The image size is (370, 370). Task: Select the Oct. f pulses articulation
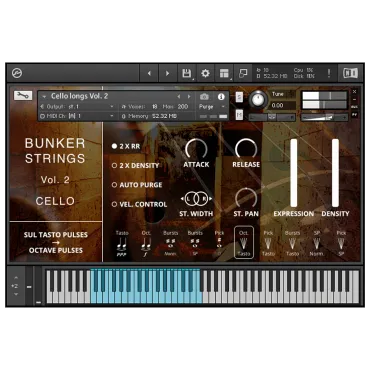coord(146,243)
